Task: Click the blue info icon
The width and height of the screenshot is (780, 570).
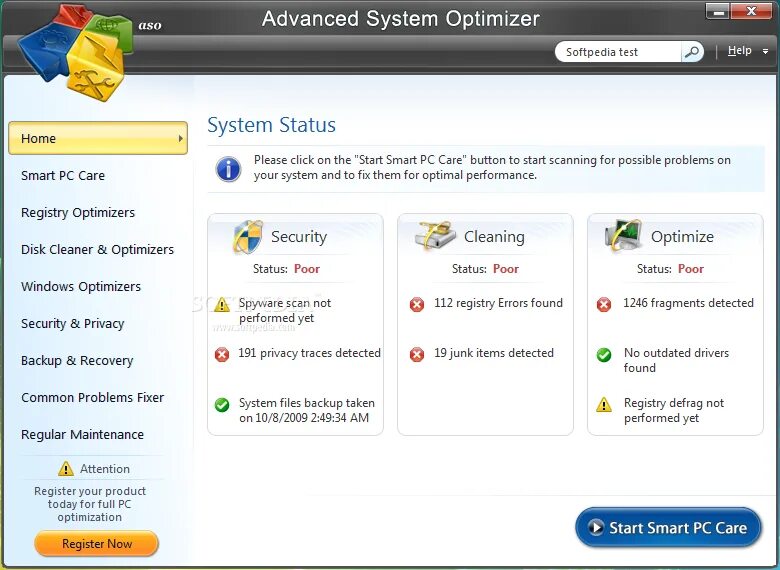Action: coord(228,168)
